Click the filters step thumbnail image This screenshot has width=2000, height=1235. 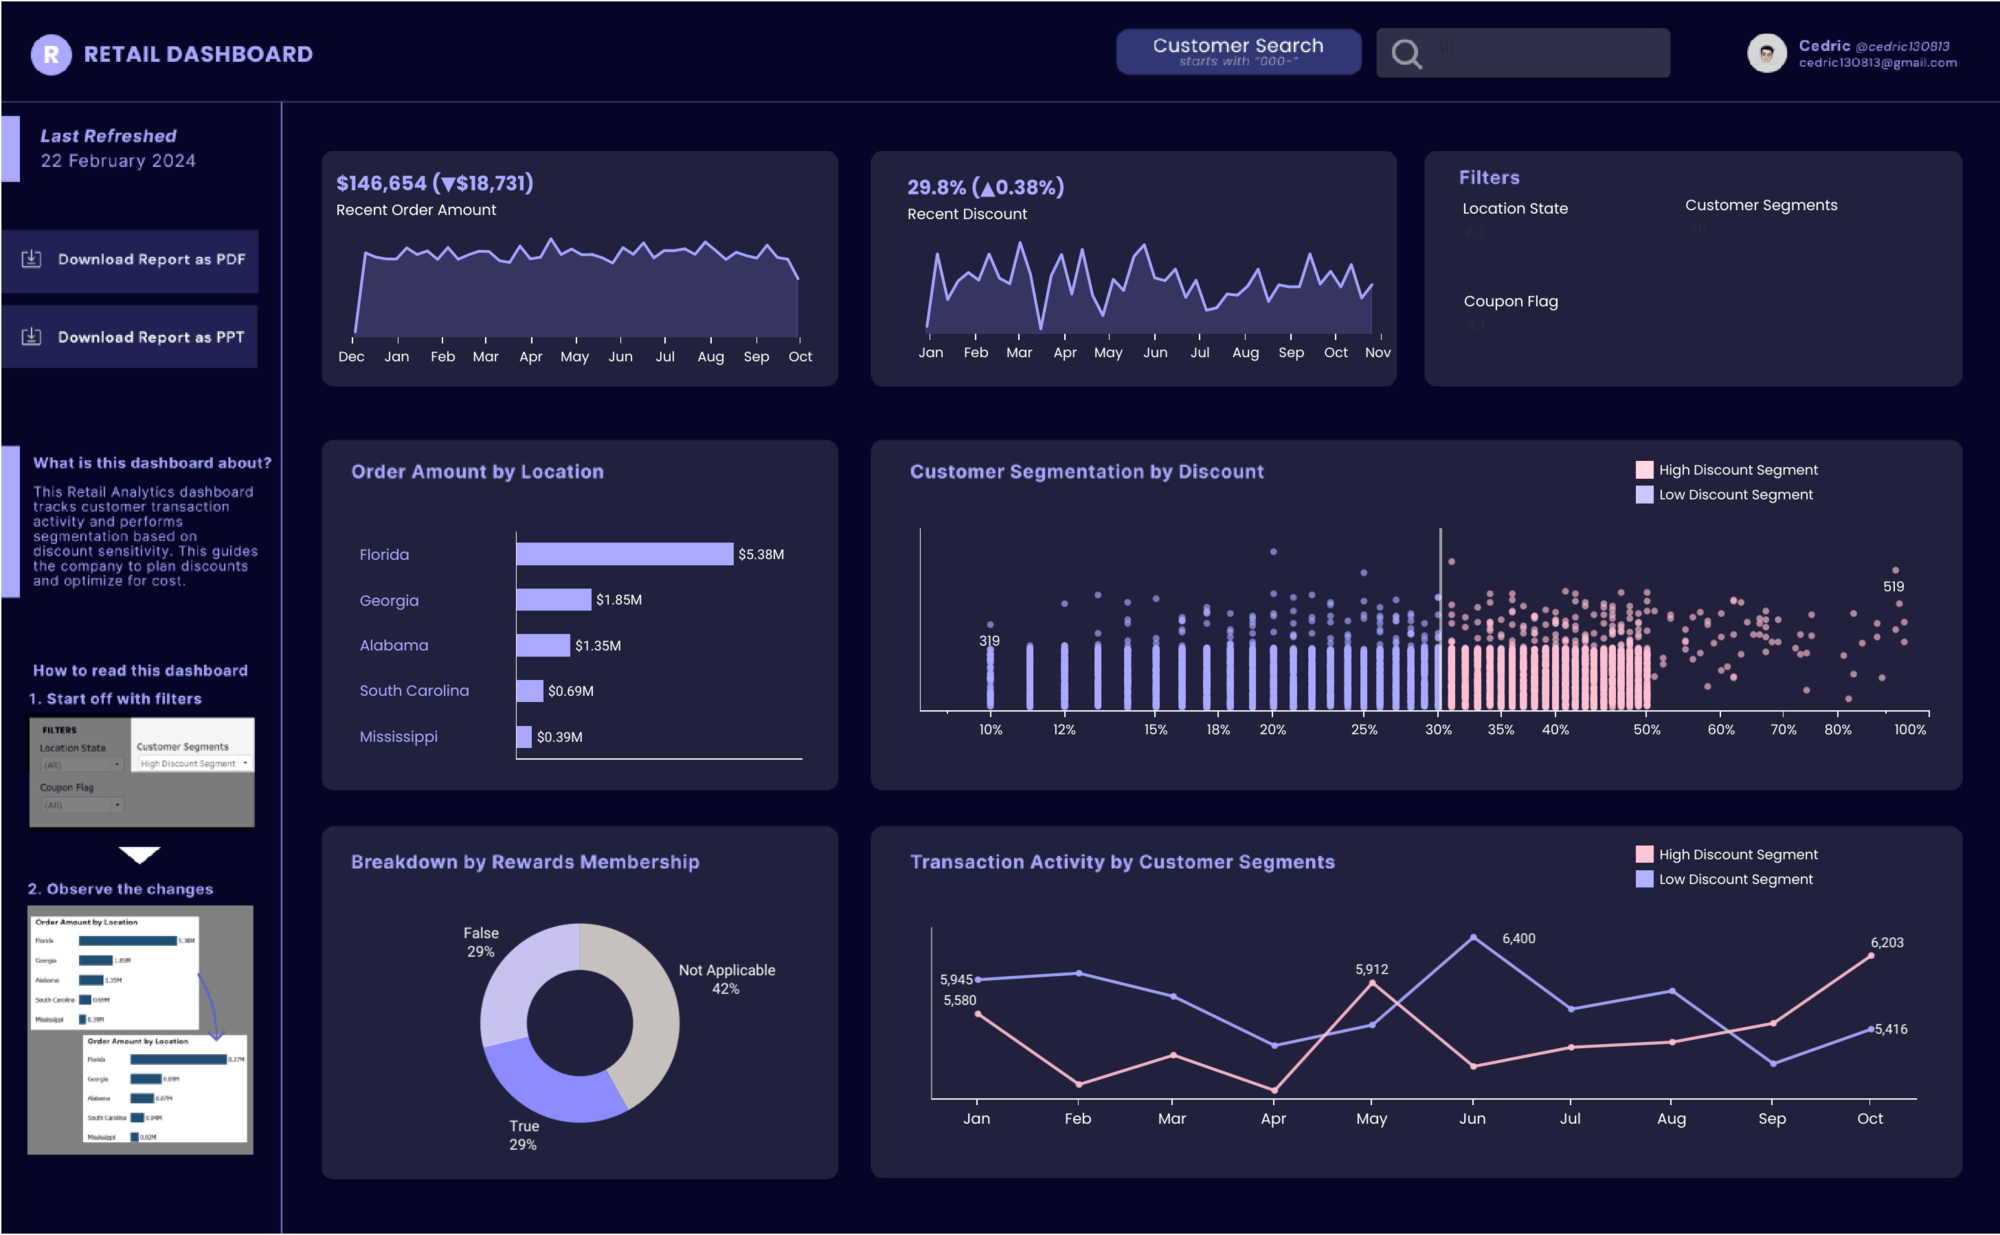click(x=142, y=772)
